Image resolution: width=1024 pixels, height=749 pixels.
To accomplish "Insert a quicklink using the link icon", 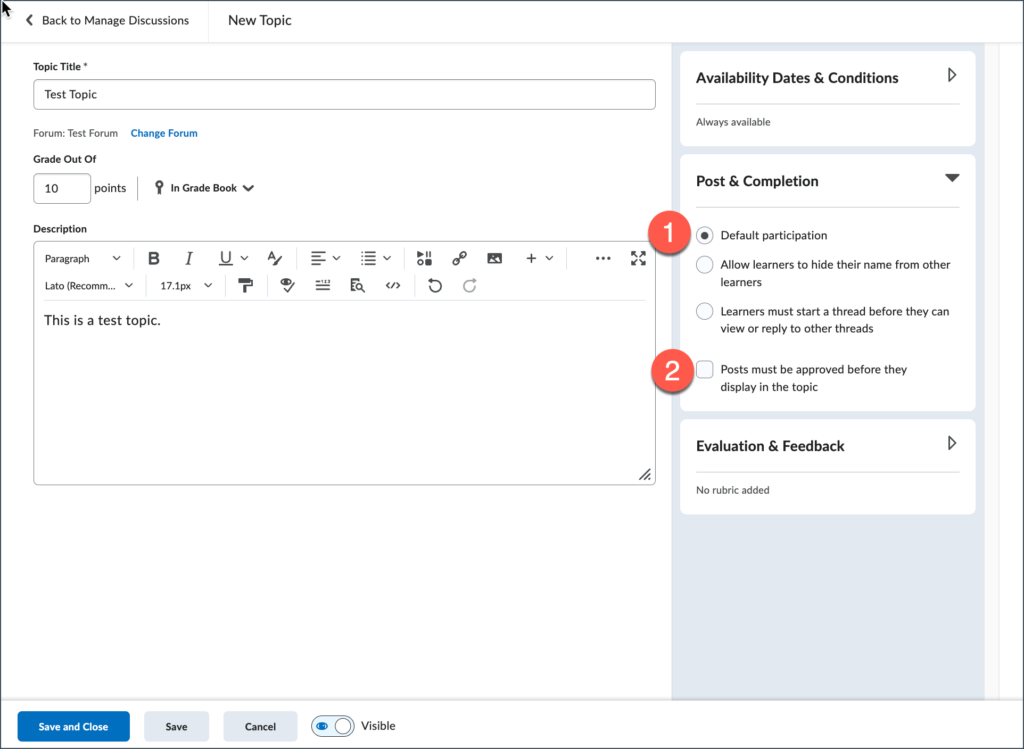I will coord(459,258).
